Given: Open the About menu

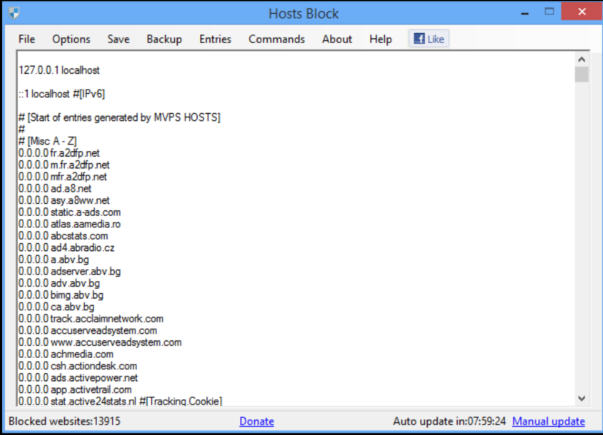Looking at the screenshot, I should click(337, 39).
